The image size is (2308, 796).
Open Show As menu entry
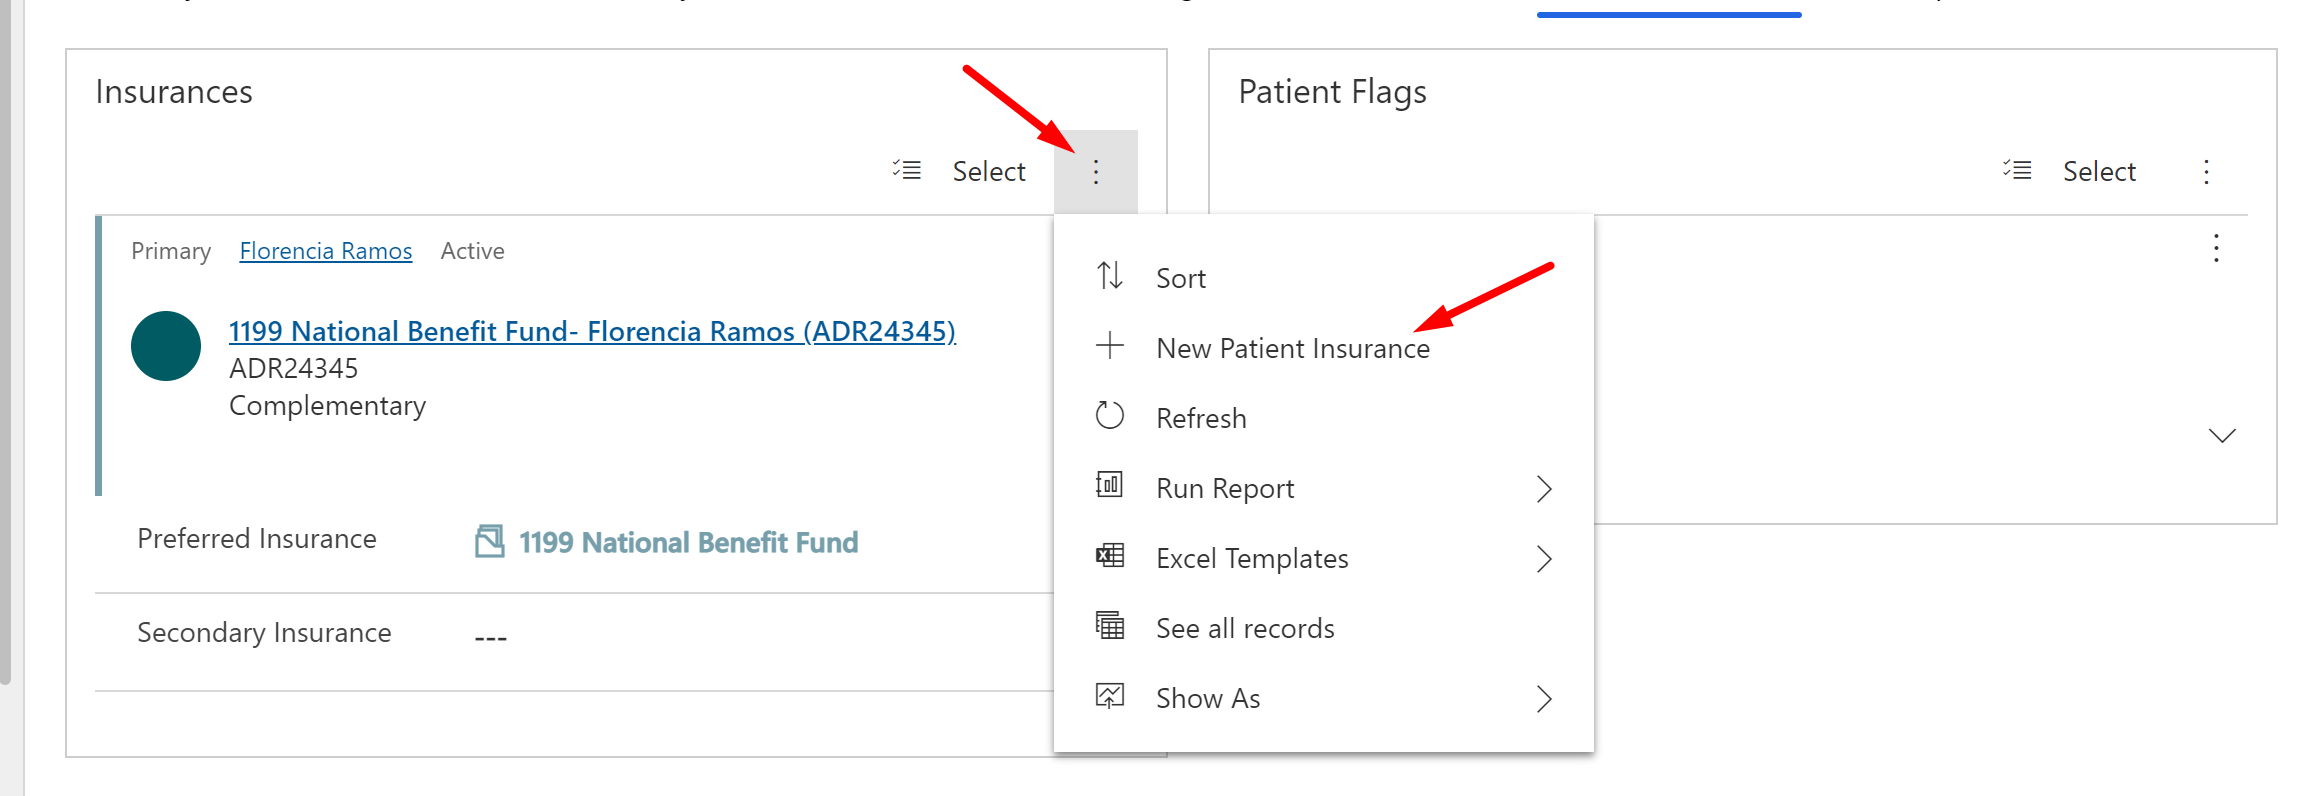[x=1323, y=698]
